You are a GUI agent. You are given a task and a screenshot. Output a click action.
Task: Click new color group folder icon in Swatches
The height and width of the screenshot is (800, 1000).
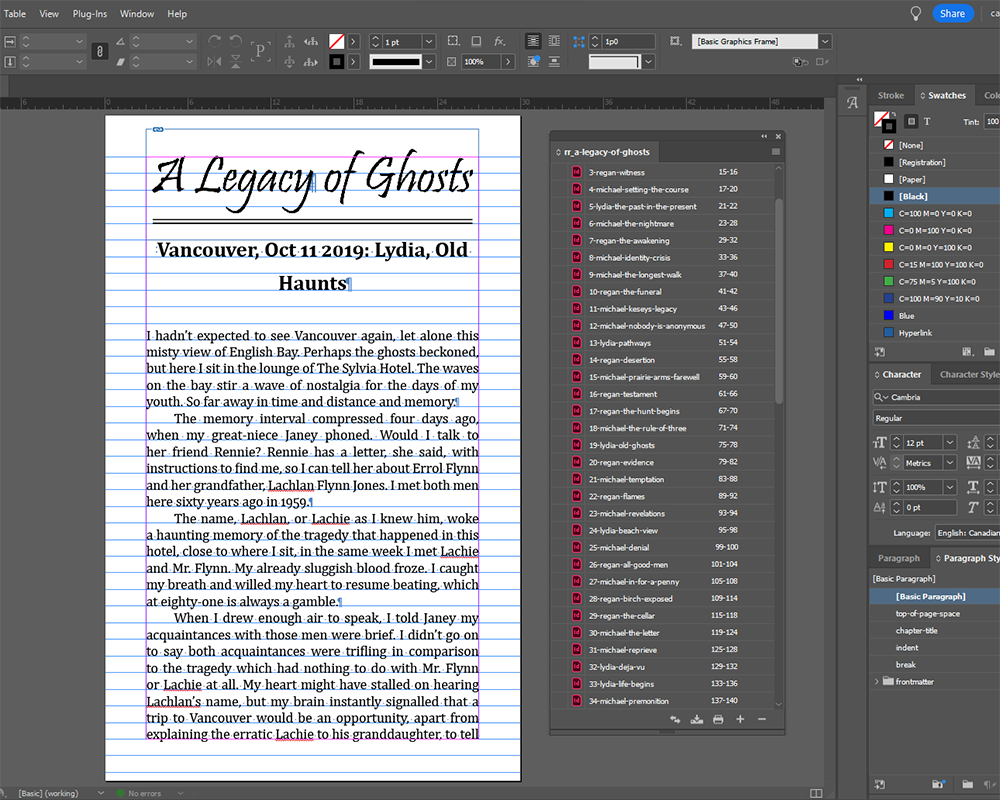[989, 352]
